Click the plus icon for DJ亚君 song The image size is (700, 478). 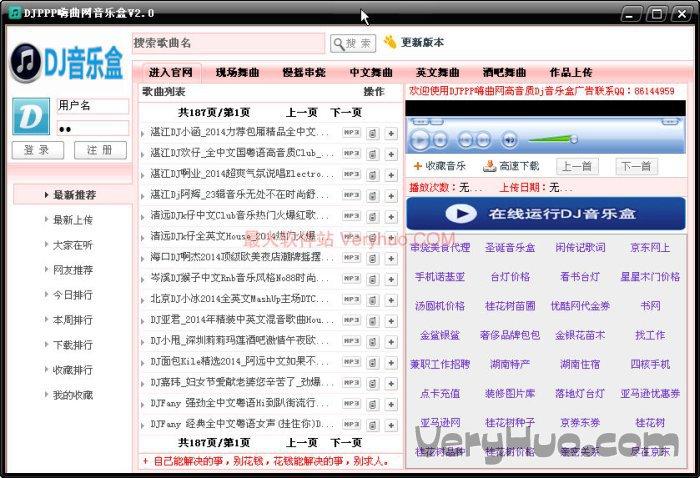391,321
